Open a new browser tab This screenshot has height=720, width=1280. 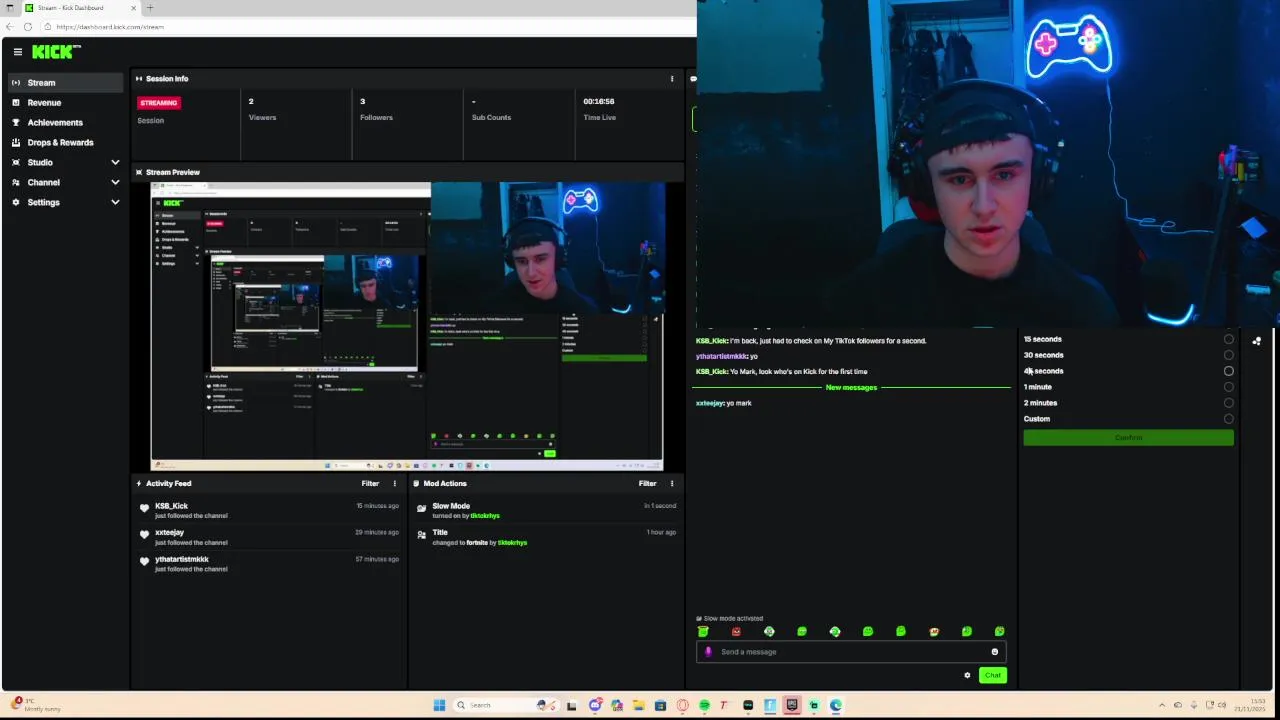[x=150, y=8]
